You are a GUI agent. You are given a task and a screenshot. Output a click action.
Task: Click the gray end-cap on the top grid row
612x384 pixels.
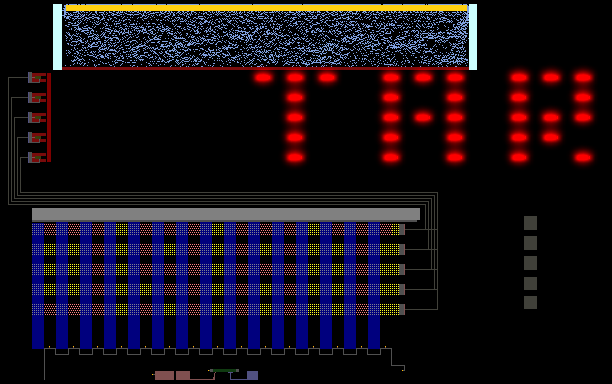402,229
